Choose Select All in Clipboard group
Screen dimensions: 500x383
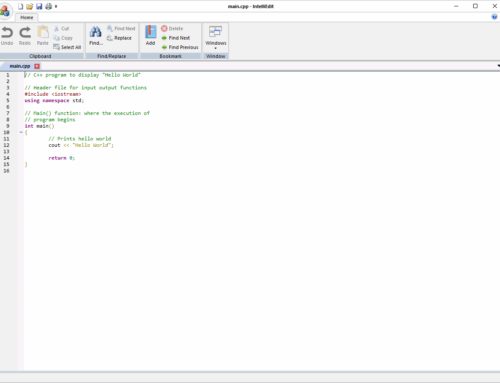pyautogui.click(x=67, y=47)
